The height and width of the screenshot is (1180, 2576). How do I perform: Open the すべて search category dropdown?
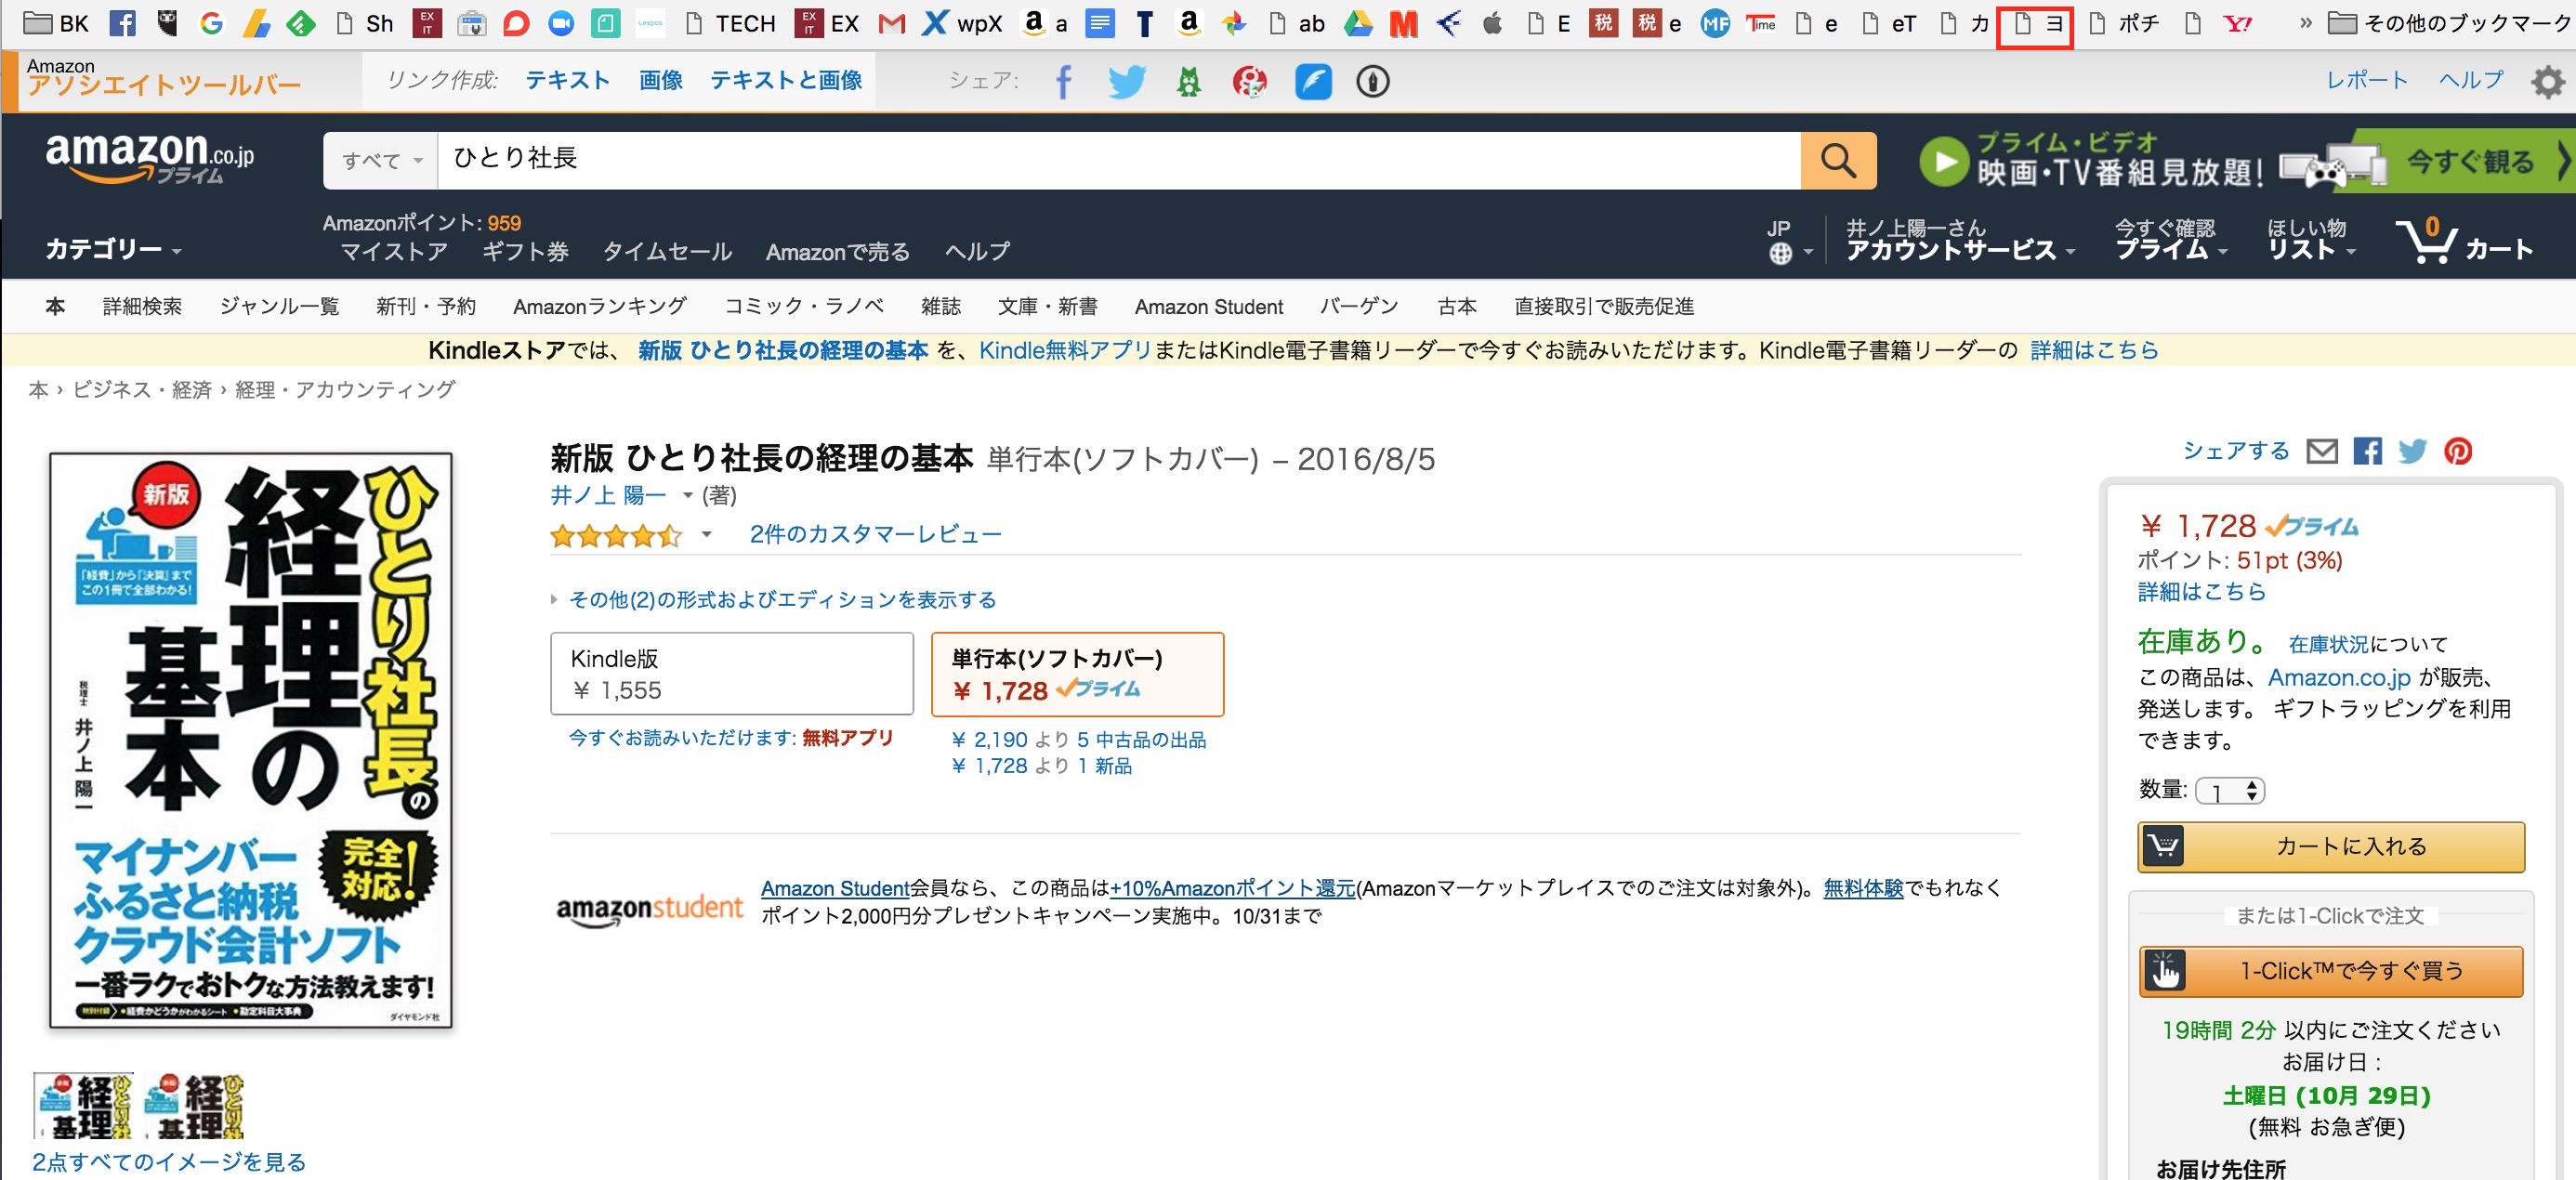(x=381, y=160)
